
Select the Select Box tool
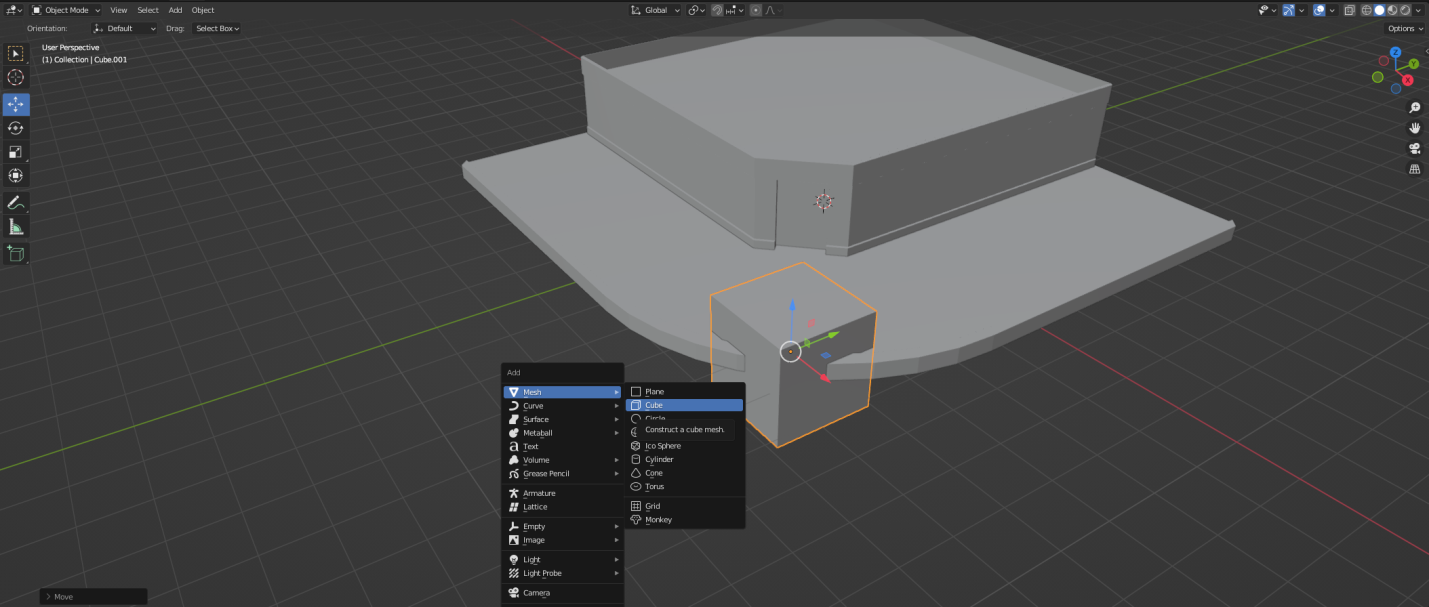point(15,53)
